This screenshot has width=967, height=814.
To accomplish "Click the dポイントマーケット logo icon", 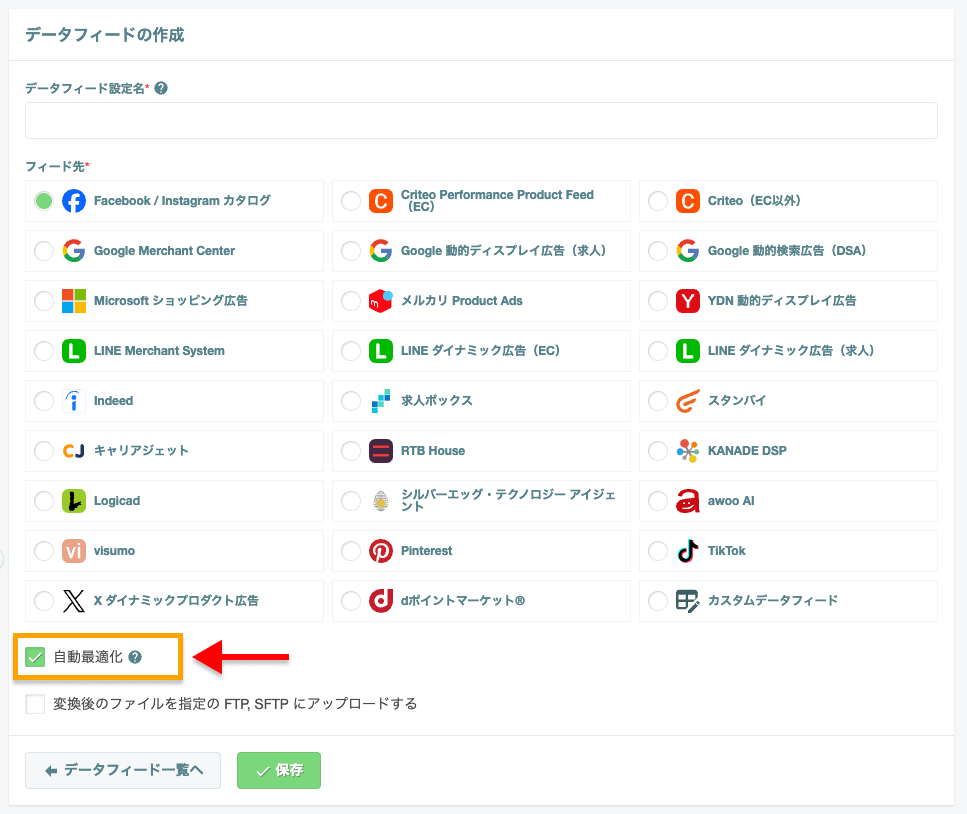I will click(x=381, y=601).
